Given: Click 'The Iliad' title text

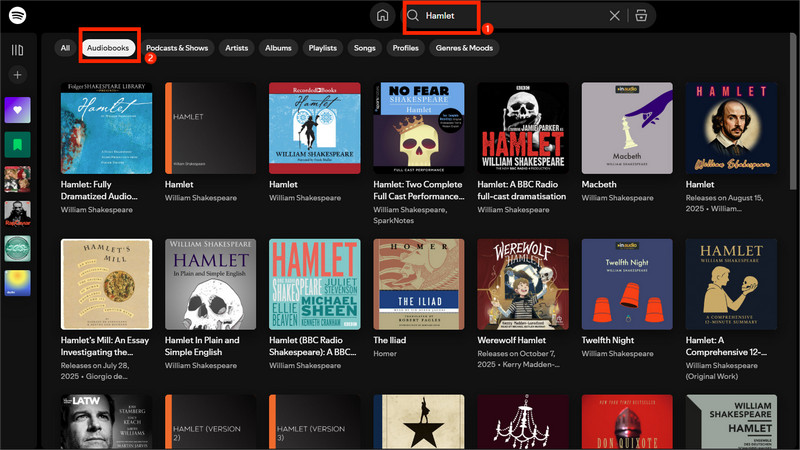Looking at the screenshot, I should [x=390, y=340].
